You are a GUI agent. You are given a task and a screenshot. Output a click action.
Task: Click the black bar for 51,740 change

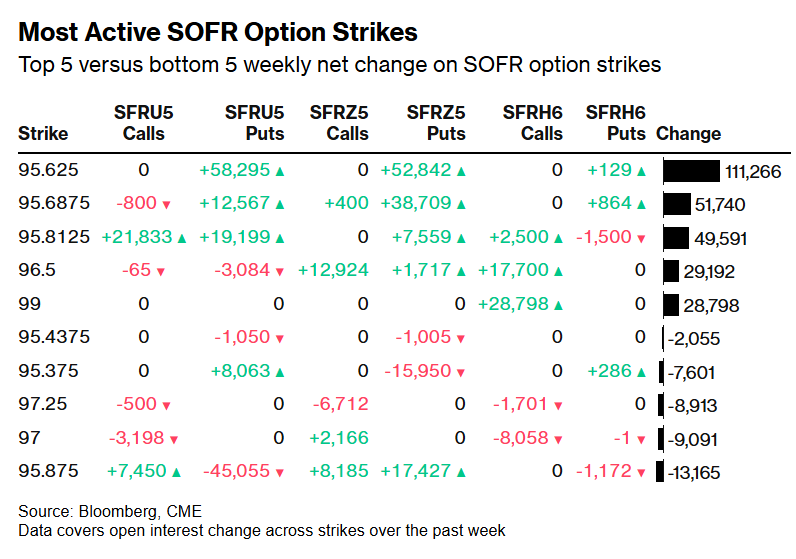677,205
